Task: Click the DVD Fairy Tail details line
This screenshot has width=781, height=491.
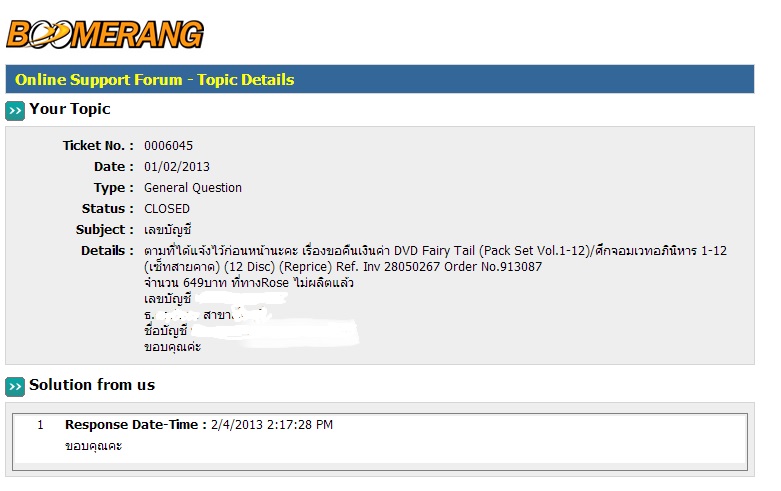Action: 435,250
